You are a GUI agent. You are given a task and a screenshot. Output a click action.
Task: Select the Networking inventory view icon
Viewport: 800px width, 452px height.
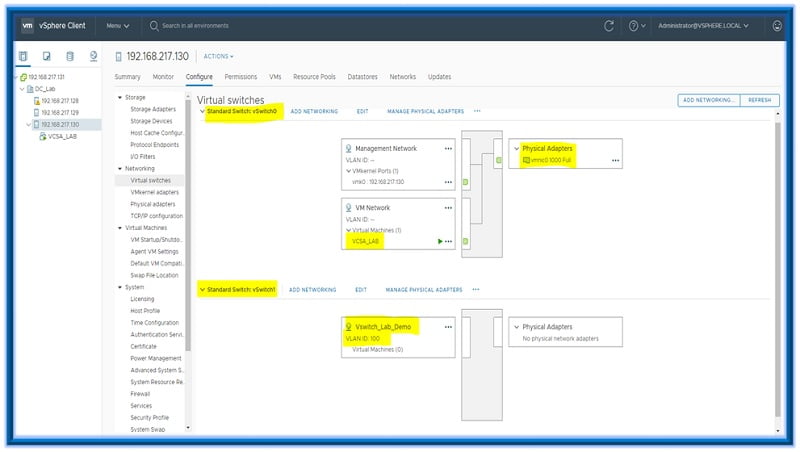pos(93,57)
